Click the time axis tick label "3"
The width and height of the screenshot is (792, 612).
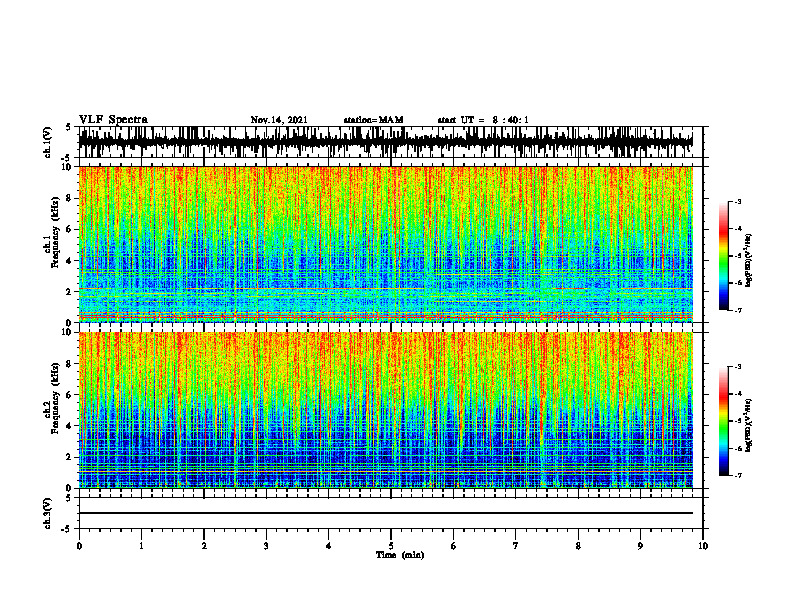point(266,546)
